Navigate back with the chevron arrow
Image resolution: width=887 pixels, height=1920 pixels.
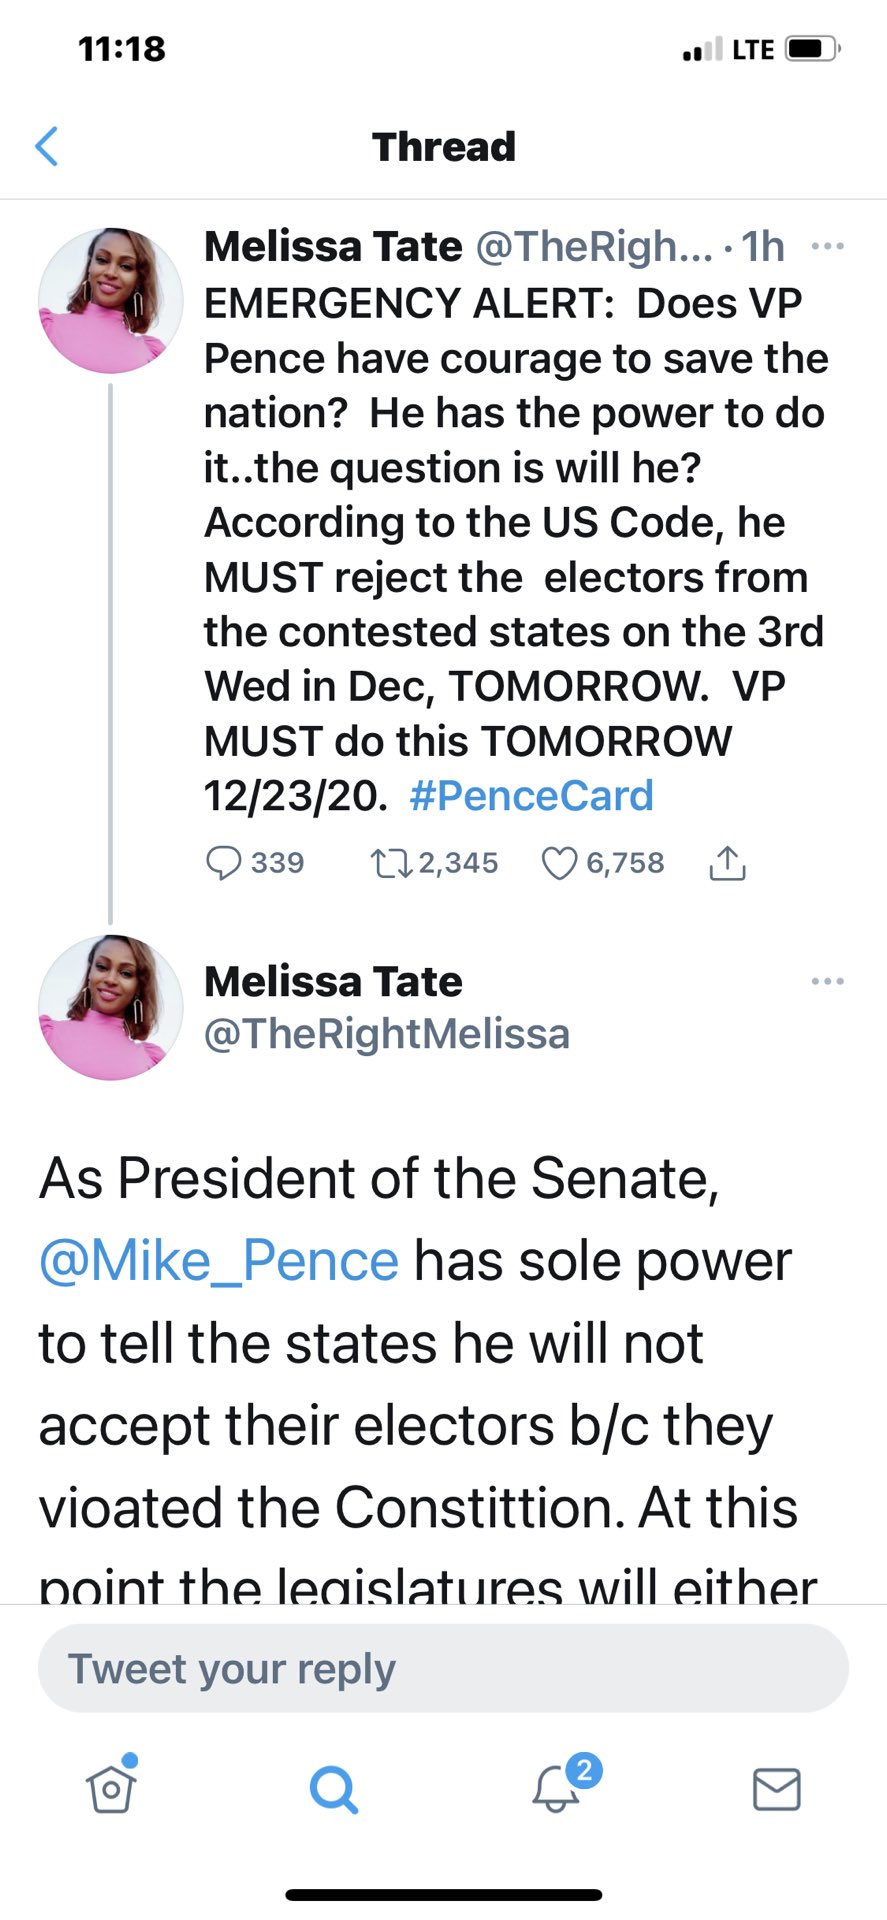click(47, 146)
